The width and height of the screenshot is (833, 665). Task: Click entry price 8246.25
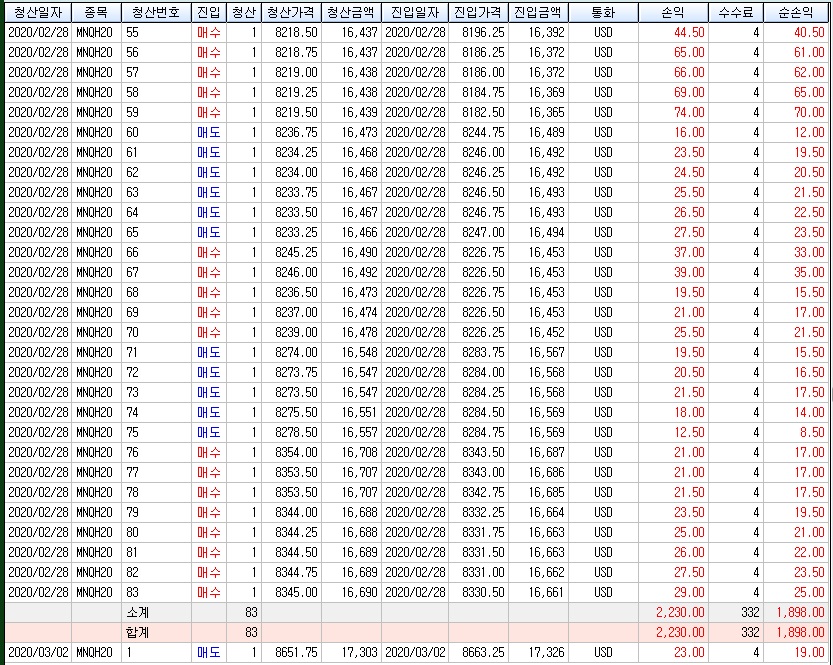[478, 173]
